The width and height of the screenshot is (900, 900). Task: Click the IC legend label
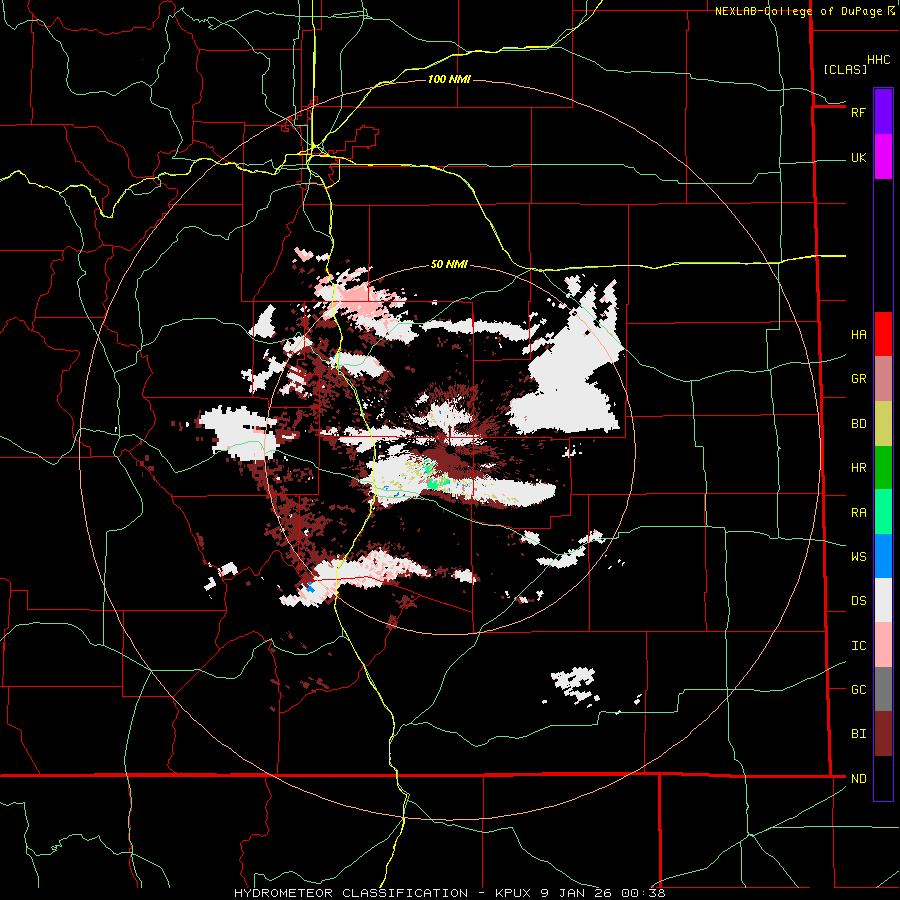[x=858, y=646]
